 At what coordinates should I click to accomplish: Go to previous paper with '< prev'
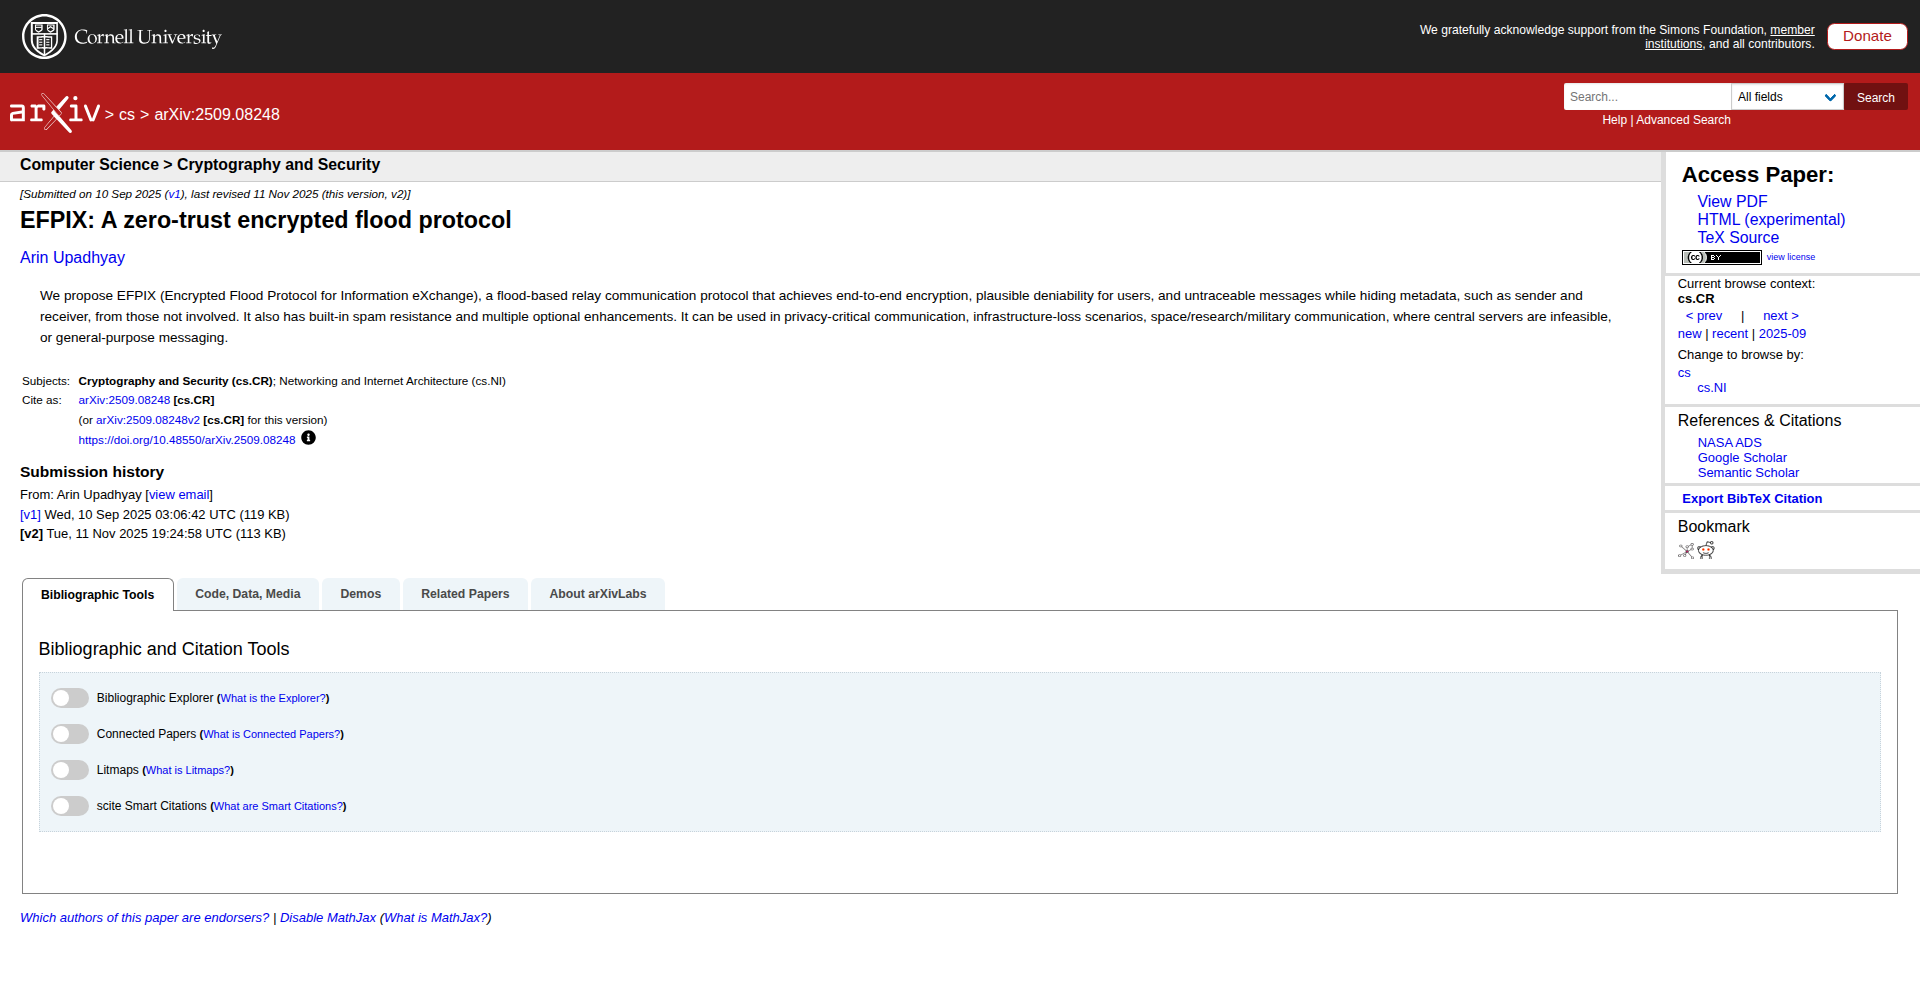tap(1704, 316)
